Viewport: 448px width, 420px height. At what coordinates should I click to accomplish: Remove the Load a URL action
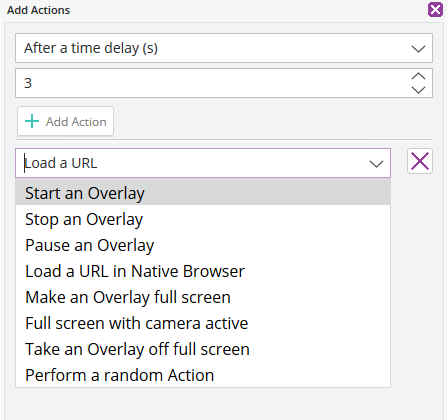(420, 162)
